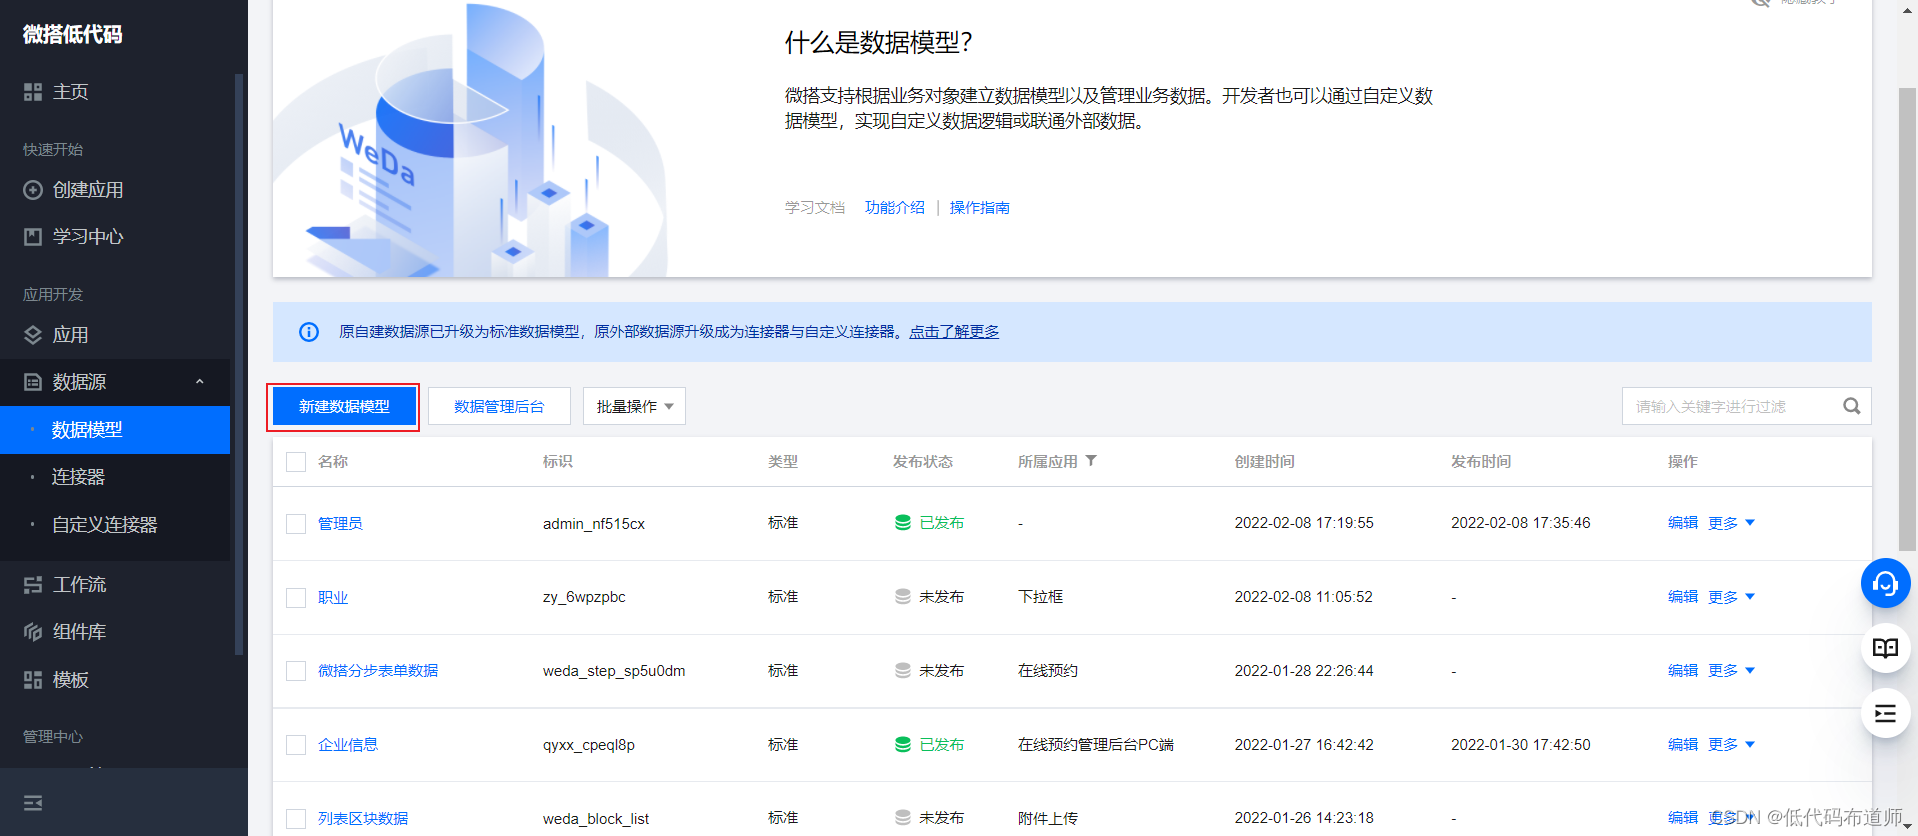Check the box for 管理员 row

(296, 524)
